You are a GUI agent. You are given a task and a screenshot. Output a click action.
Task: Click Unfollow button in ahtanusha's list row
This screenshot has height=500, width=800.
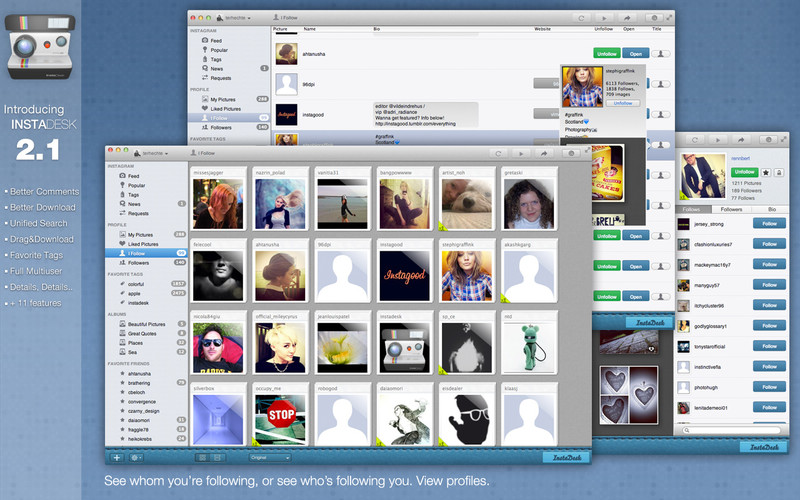pos(605,53)
